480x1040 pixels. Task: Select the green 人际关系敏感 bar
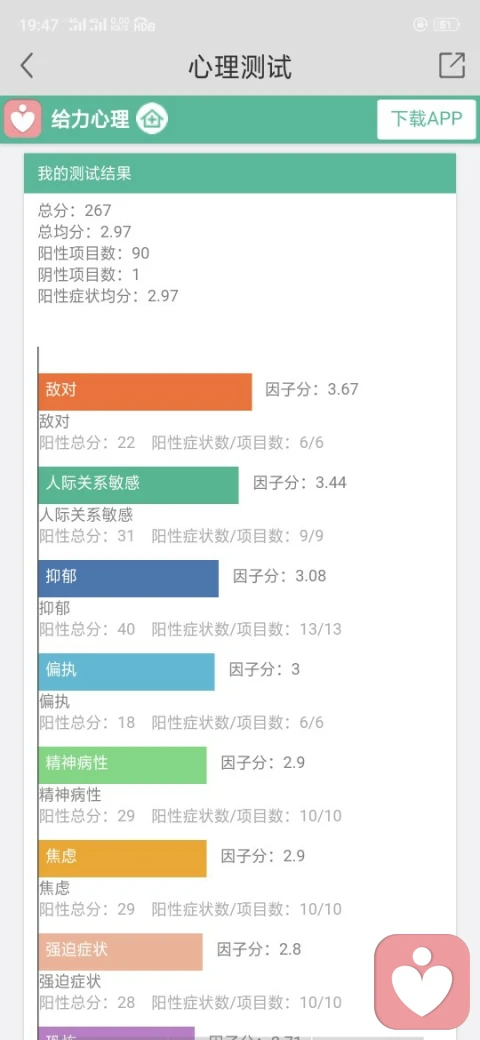tap(139, 485)
